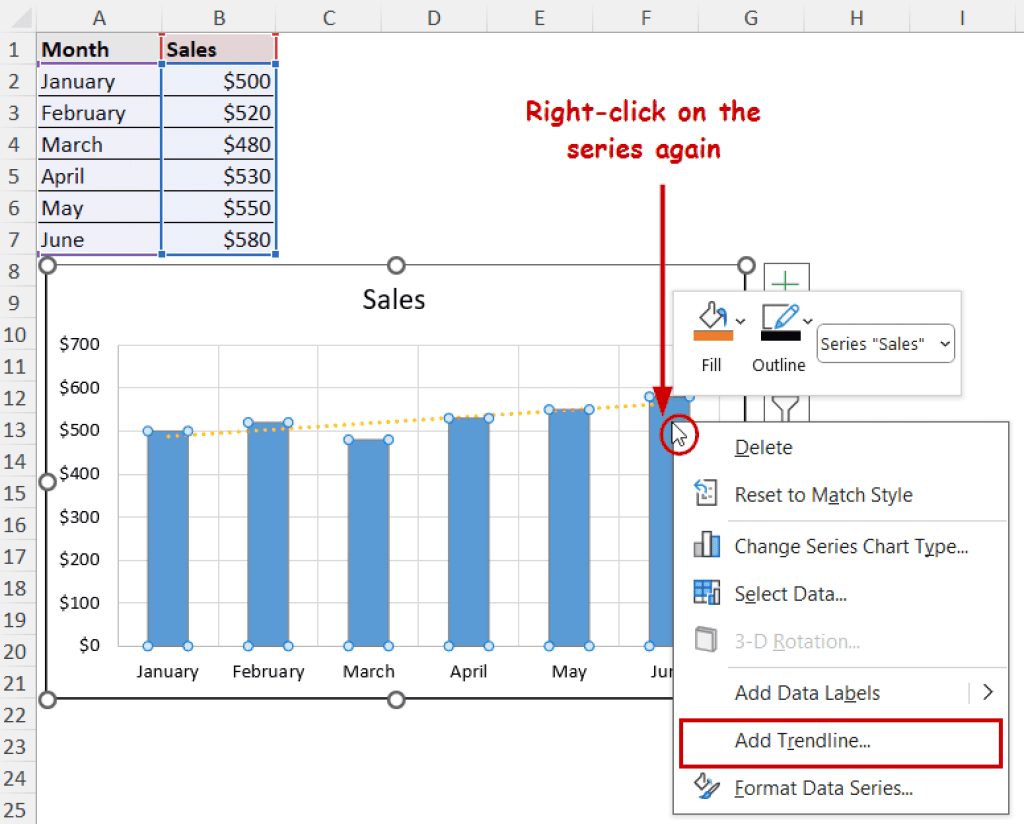The height and width of the screenshot is (824, 1024).
Task: Click the Format Data Series icon
Action: (x=706, y=788)
